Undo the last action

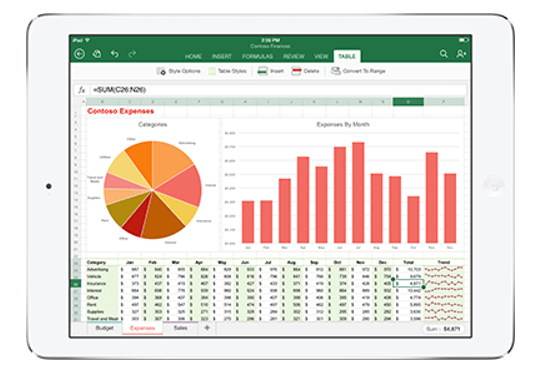pos(115,54)
